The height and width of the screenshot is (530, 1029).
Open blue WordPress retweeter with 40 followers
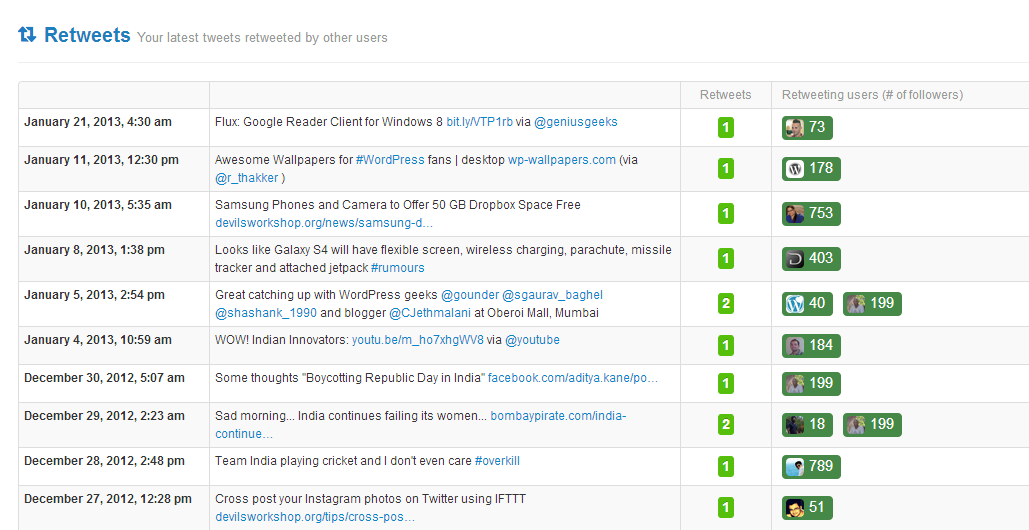[x=807, y=304]
